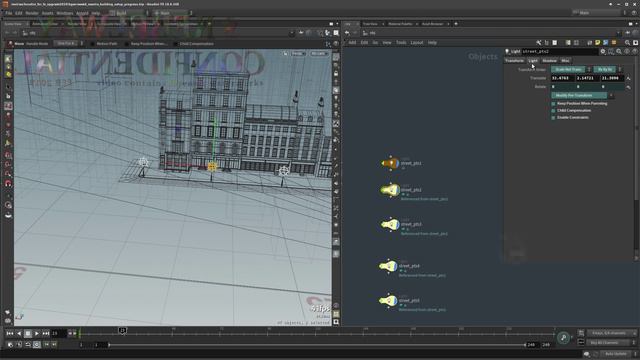
Task: Open the Material Palette pane tab
Action: click(400, 24)
